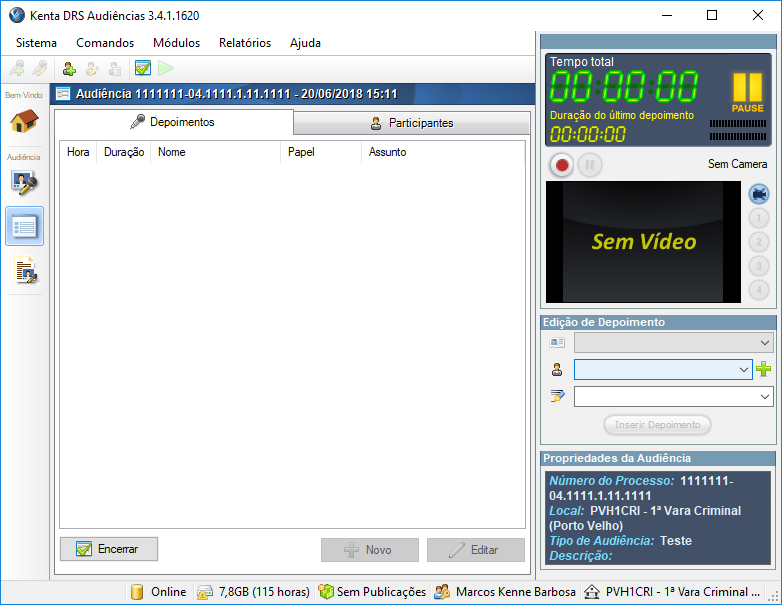
Task: Click the round pause button beside record
Action: [x=590, y=165]
